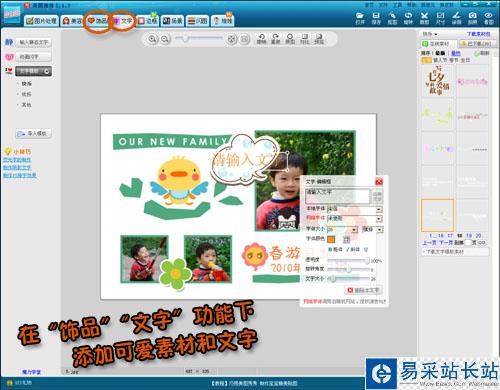Expand the 本地字体 font dropdown
This screenshot has width=500, height=390.
pos(379,209)
